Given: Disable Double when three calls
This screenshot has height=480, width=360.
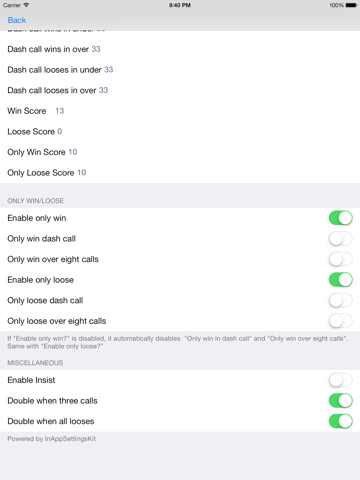Looking at the screenshot, I should coord(340,401).
